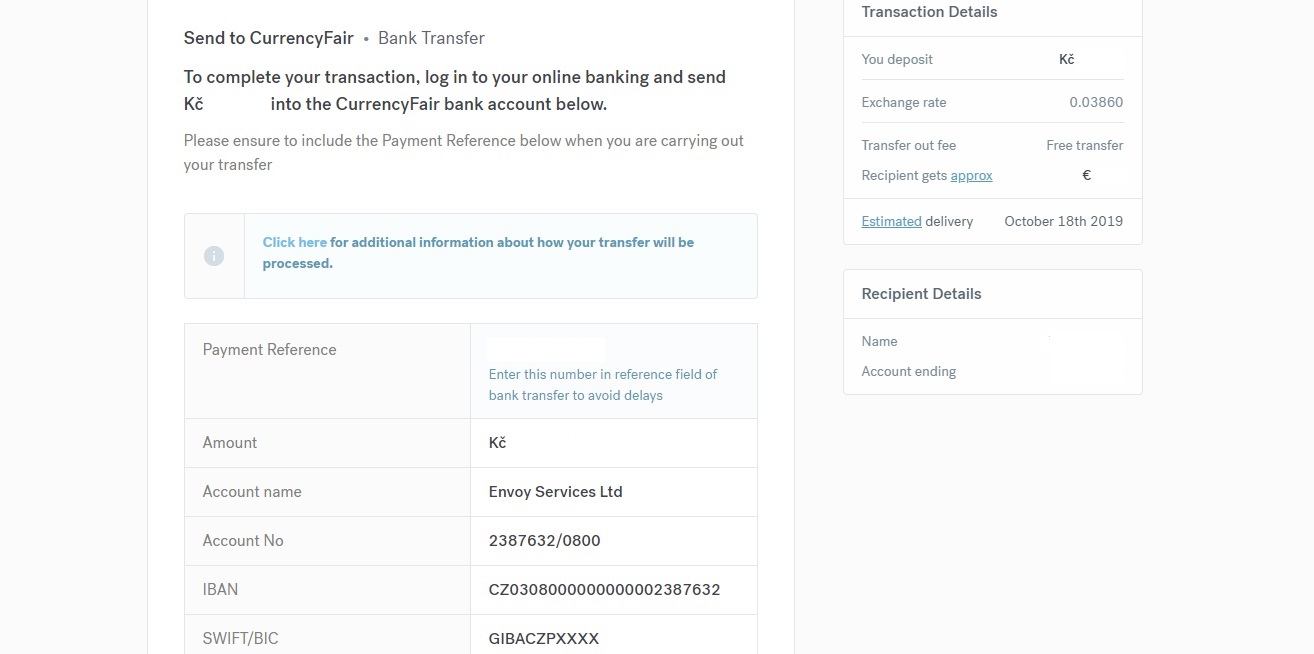1314x654 pixels.
Task: Click the 'You deposit' label
Action: pos(897,59)
